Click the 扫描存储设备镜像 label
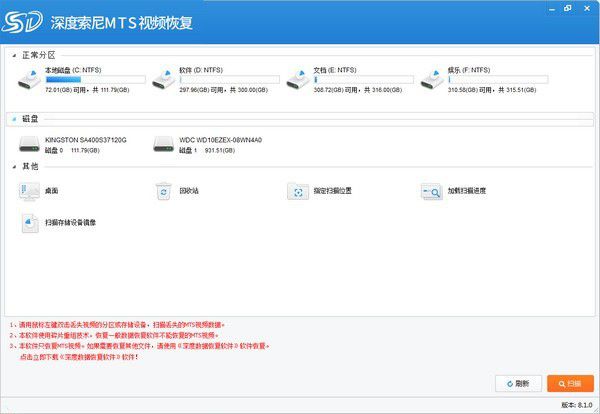600x414 pixels. tap(70, 222)
